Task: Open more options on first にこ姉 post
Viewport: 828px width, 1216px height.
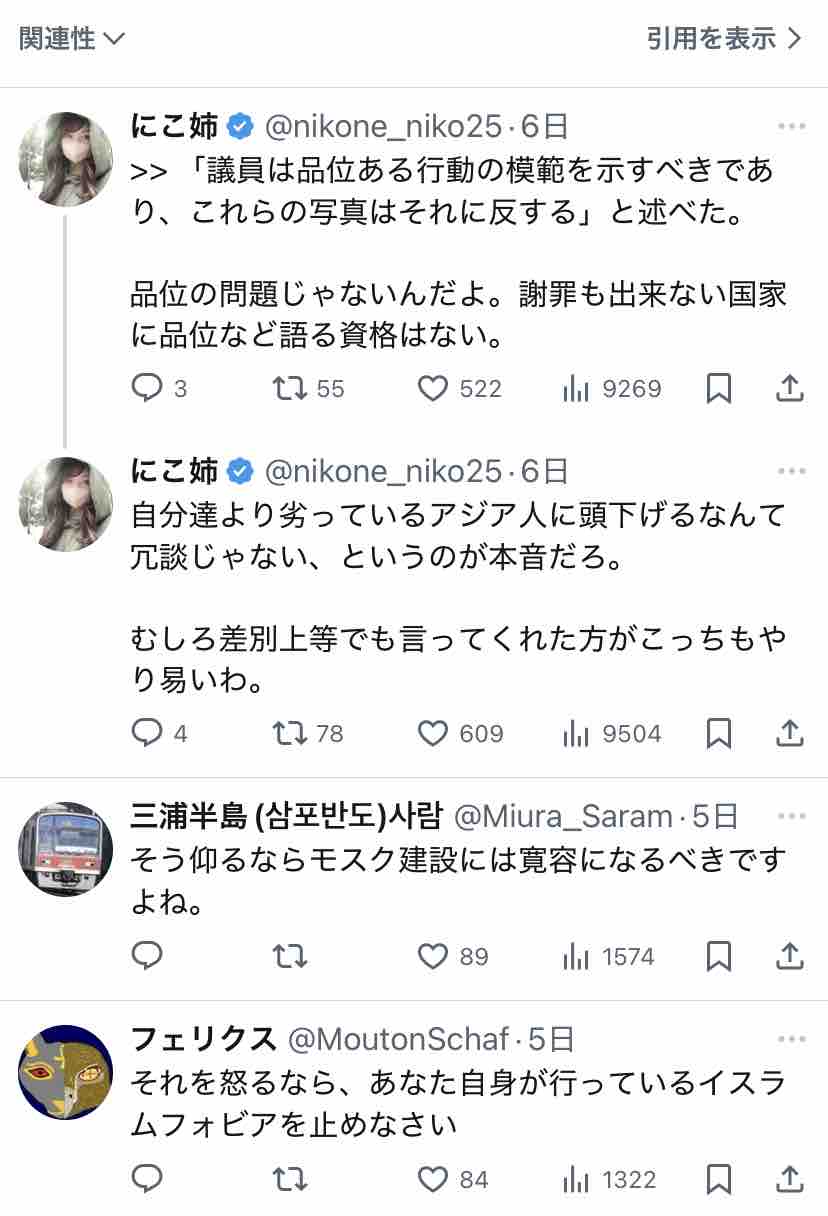Action: (791, 127)
